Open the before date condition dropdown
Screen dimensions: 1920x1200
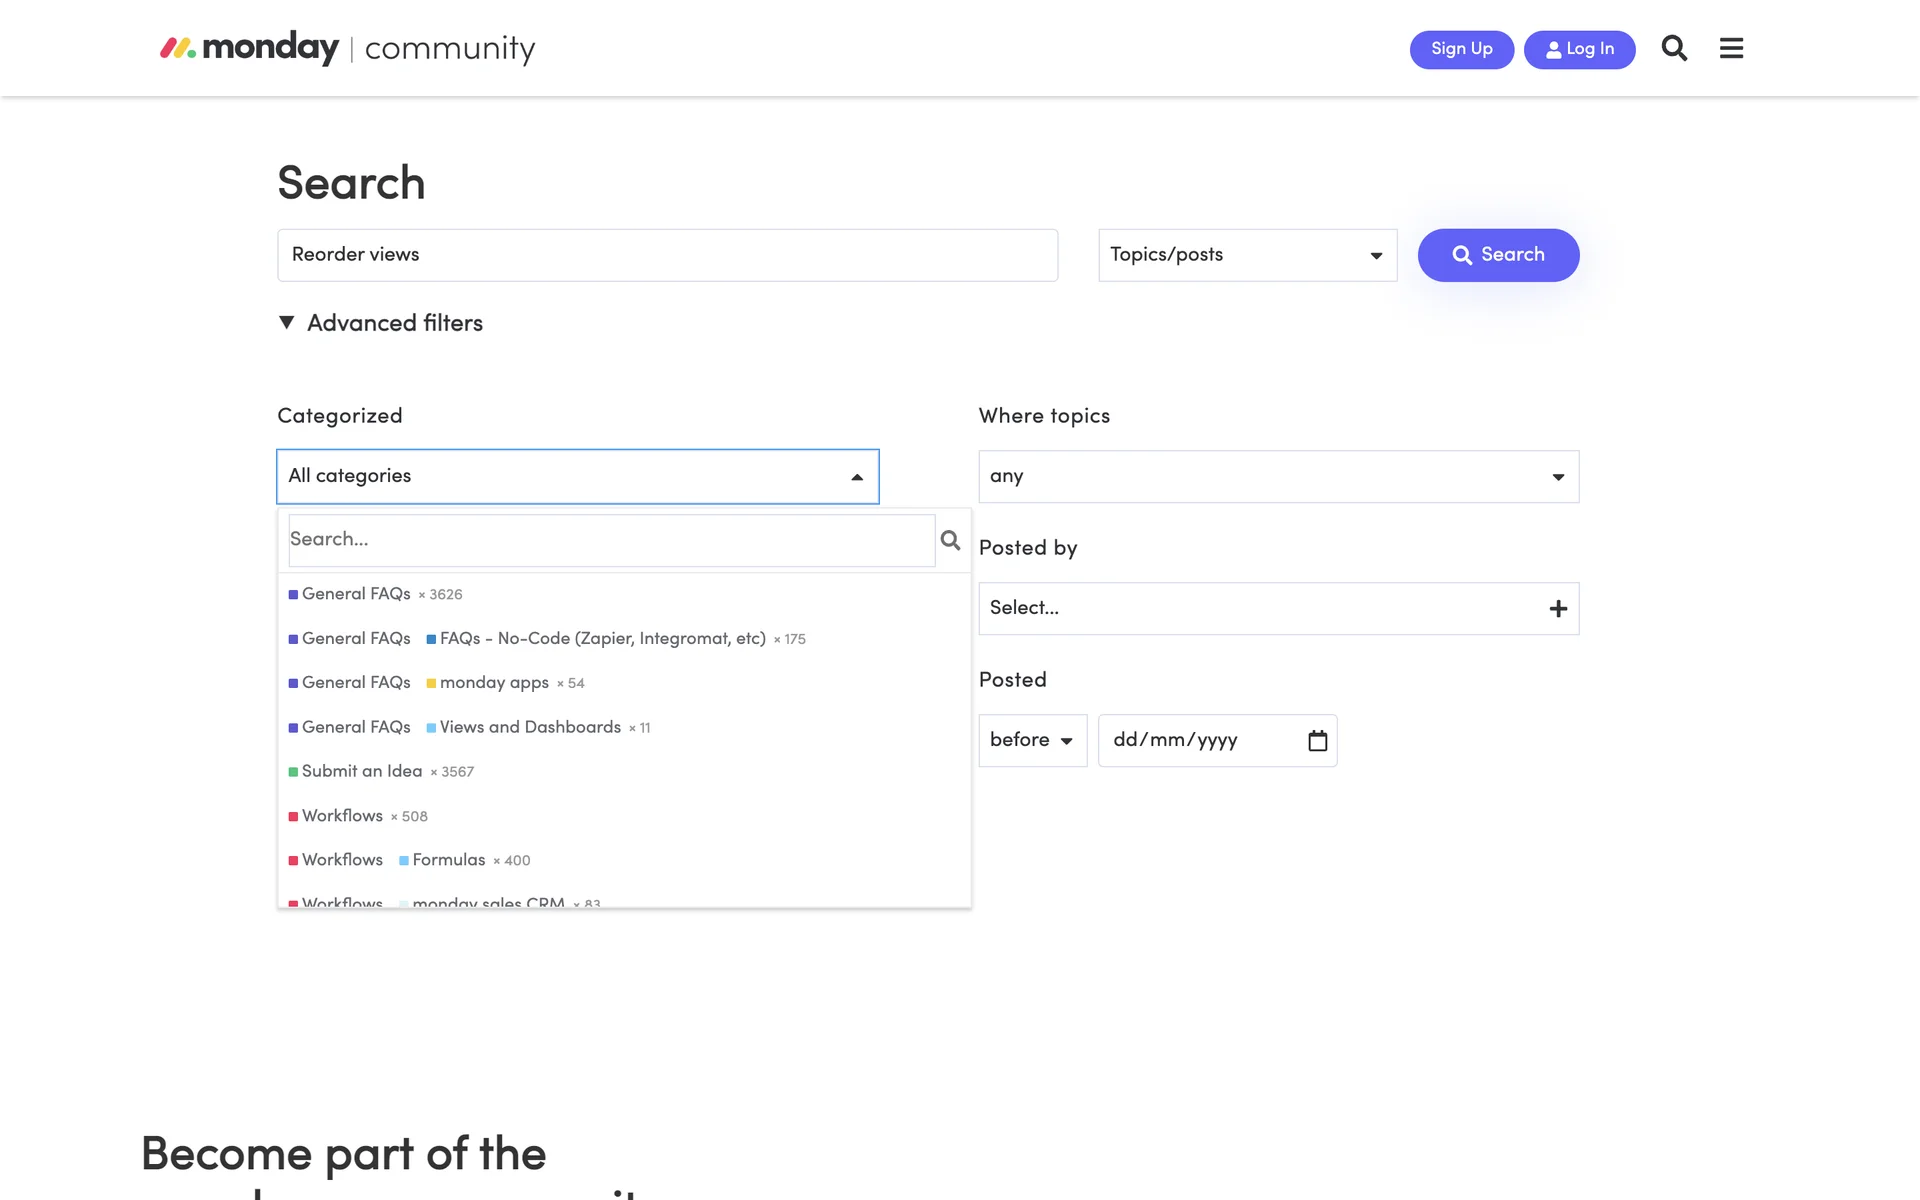coord(1031,740)
